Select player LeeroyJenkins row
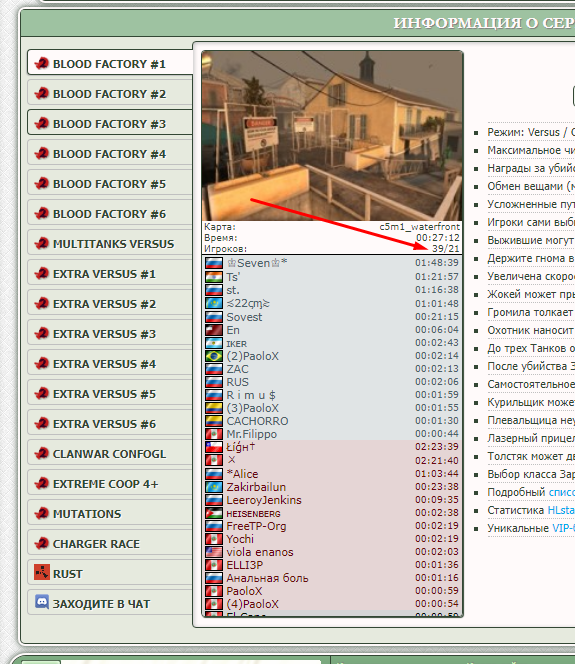Image resolution: width=575 pixels, height=664 pixels. coord(332,500)
